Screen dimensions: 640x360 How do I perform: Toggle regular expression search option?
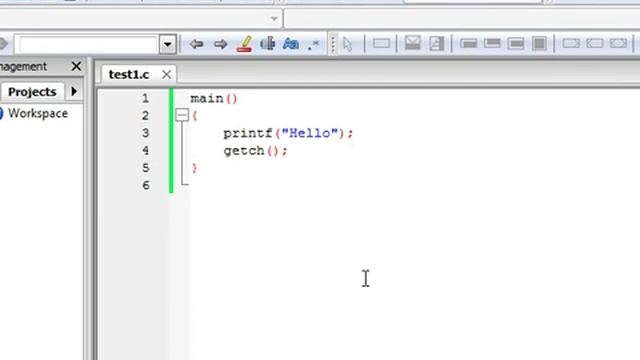313,44
